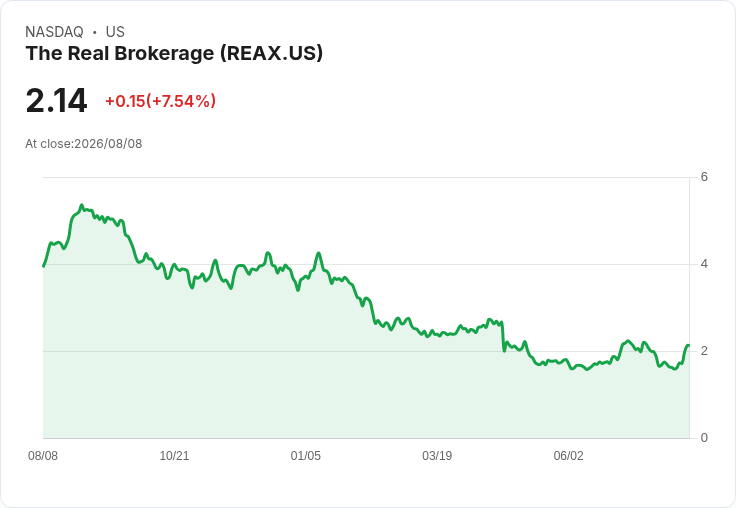The height and width of the screenshot is (508, 736).
Task: Click the +0.15(+7.54%) price change
Action: [161, 101]
